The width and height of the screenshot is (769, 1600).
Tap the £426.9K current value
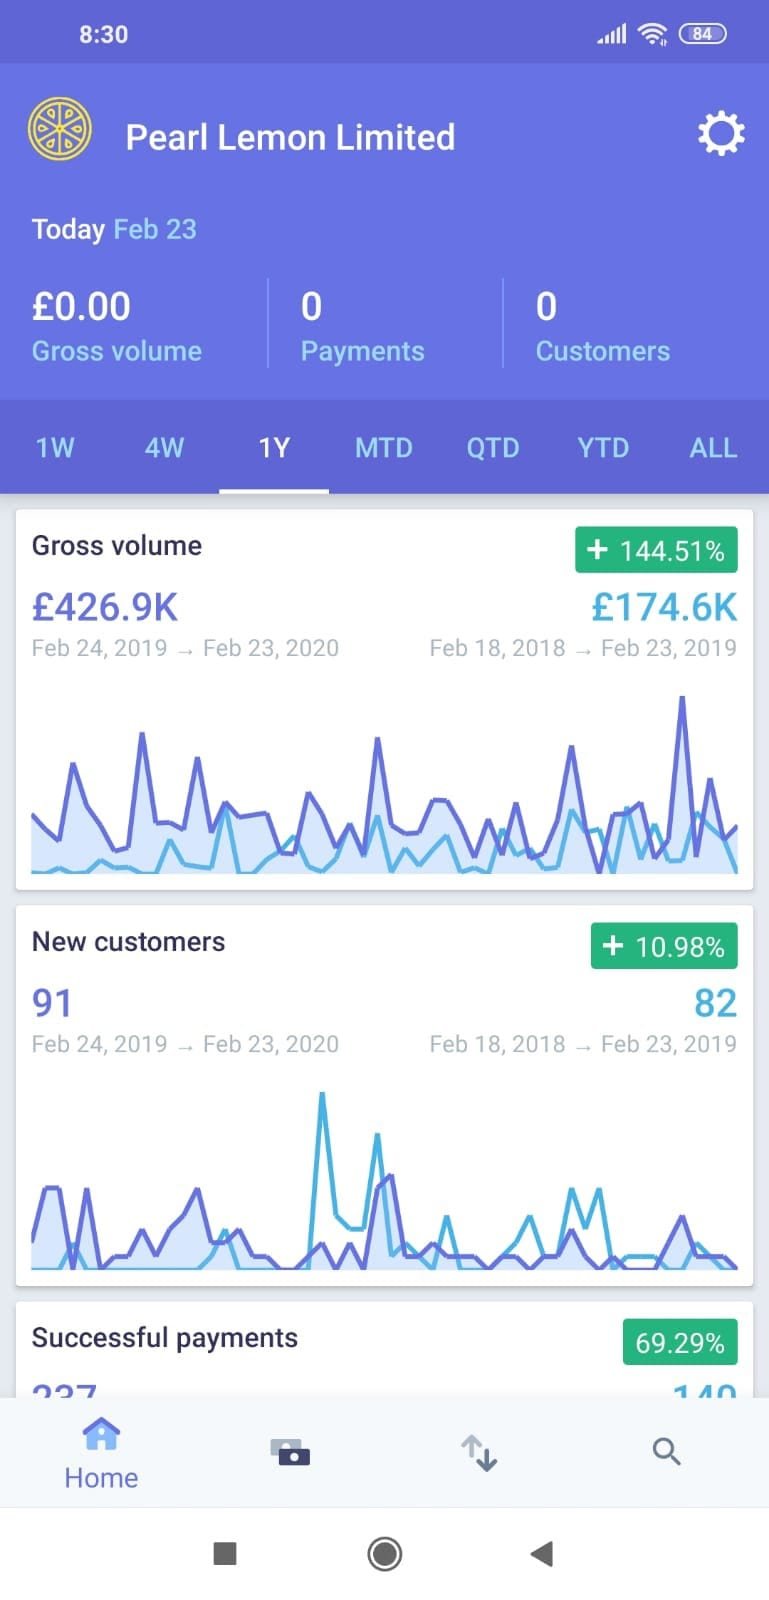[105, 607]
